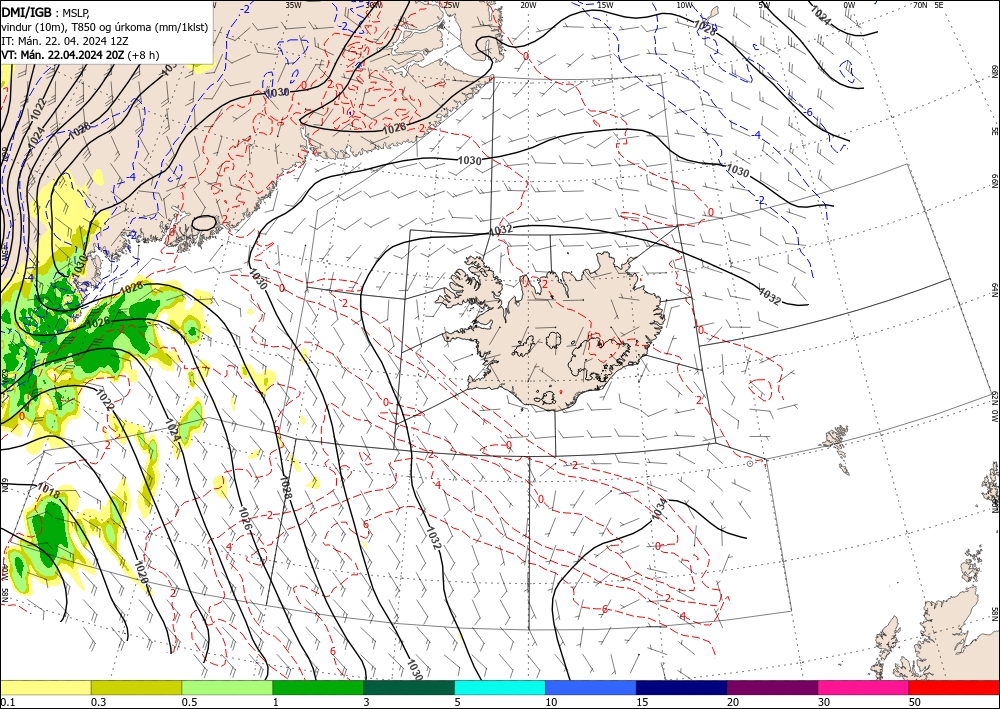Click the '20W' longitude label

[x=528, y=5]
